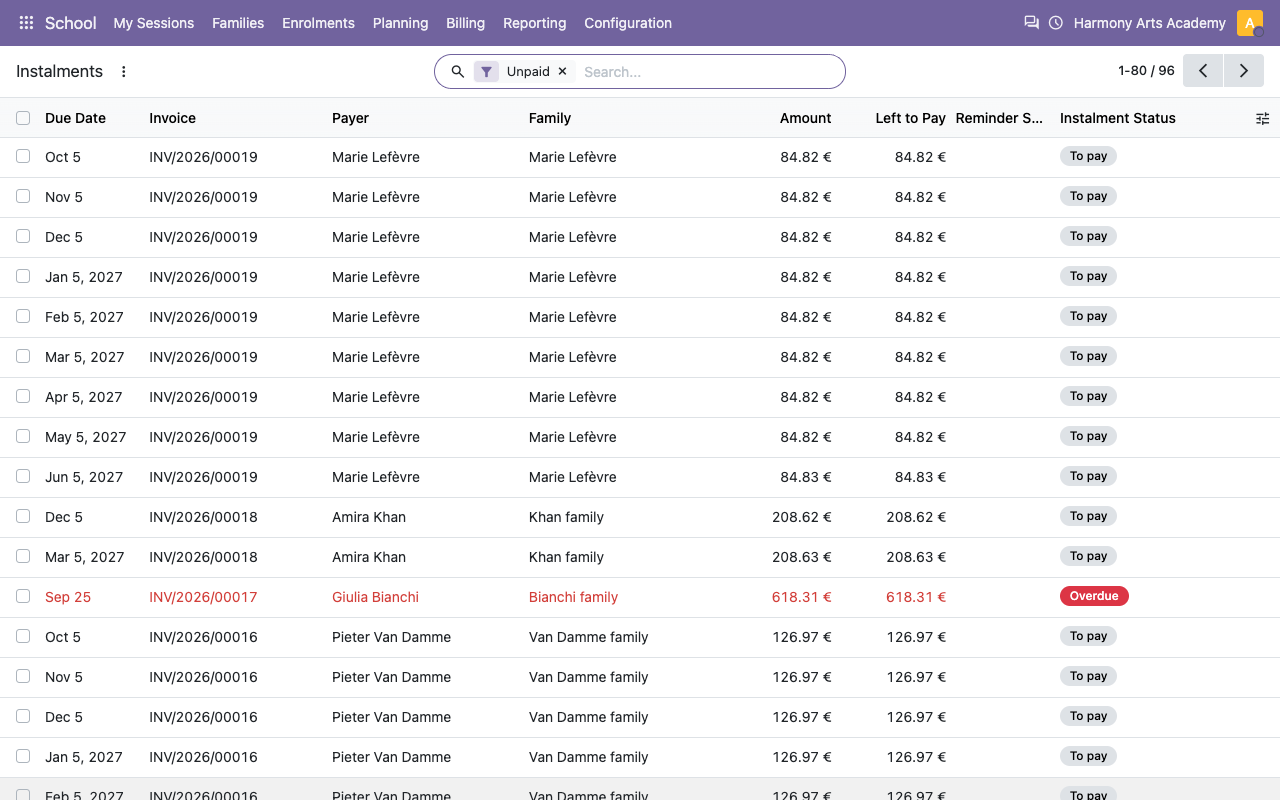The width and height of the screenshot is (1280, 800).
Task: Open the apps grid menu icon
Action: coord(26,23)
